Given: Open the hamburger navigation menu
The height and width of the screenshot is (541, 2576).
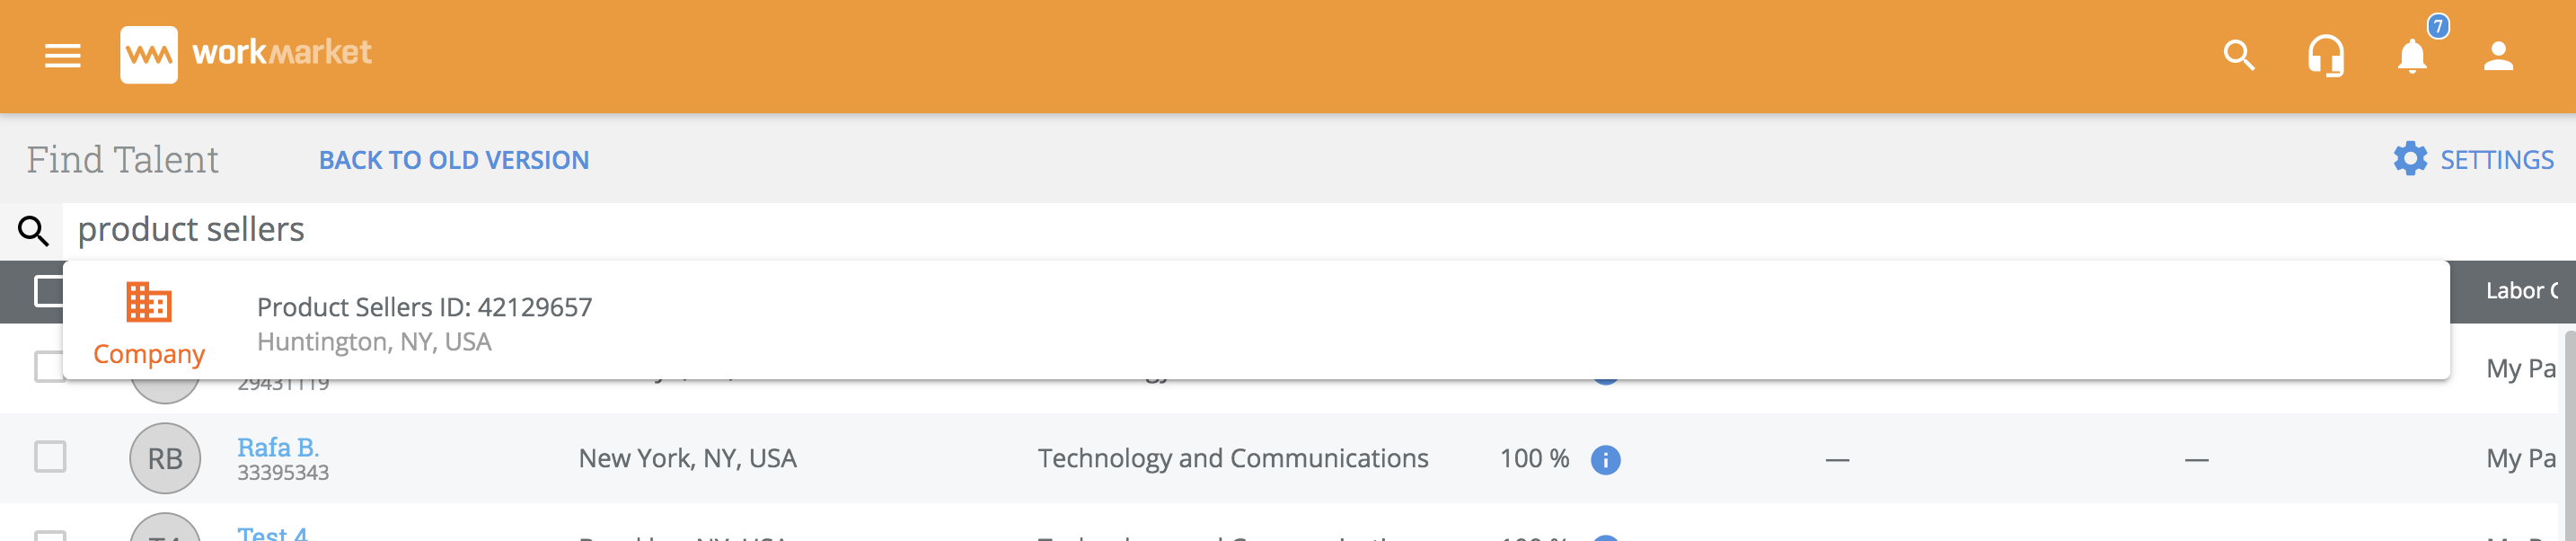Looking at the screenshot, I should point(62,56).
